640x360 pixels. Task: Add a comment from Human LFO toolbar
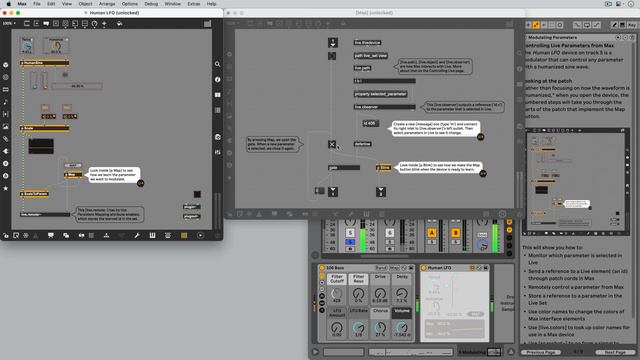tap(46, 24)
